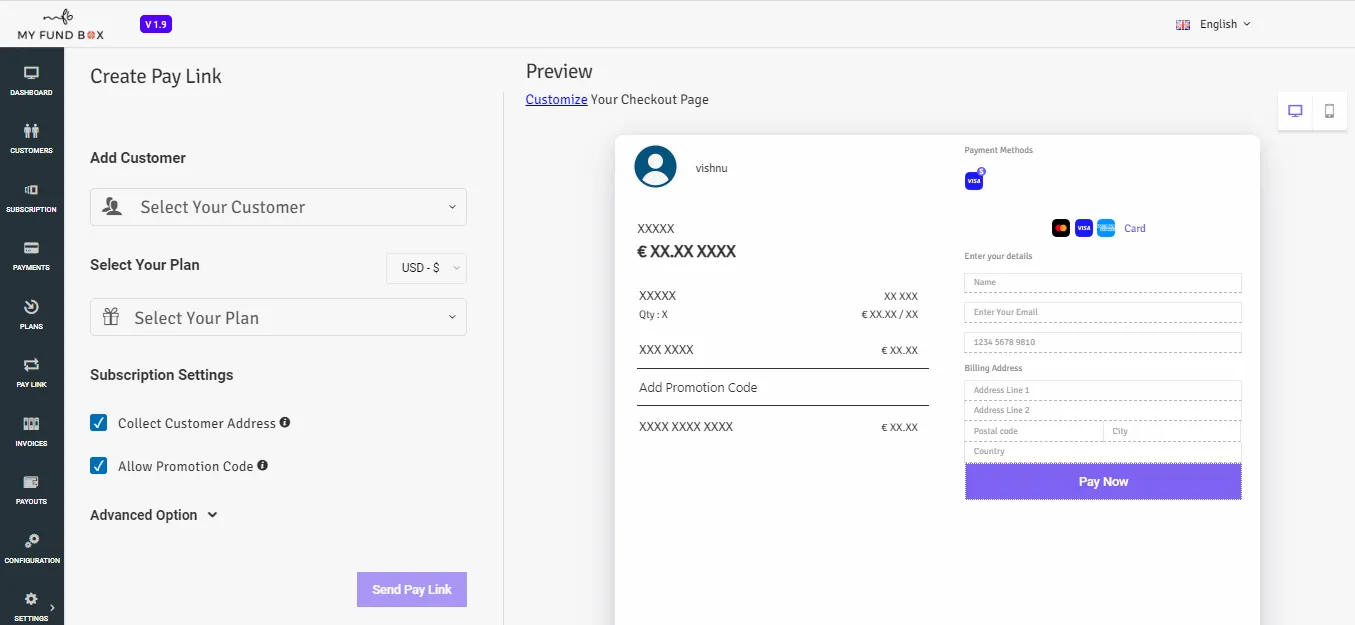This screenshot has height=625, width=1355.
Task: Click Add Promotion Code text
Action: click(698, 387)
